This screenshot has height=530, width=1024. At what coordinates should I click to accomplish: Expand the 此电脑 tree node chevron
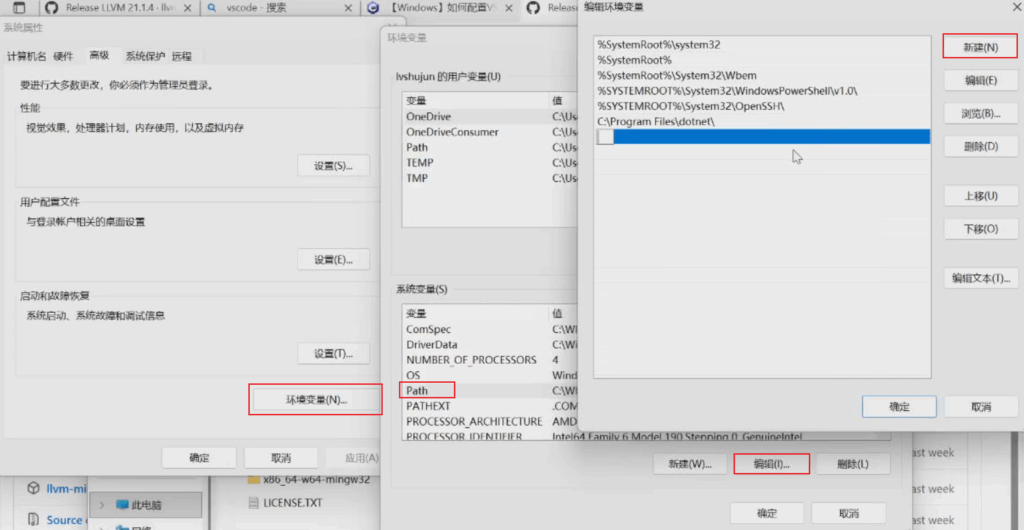102,504
